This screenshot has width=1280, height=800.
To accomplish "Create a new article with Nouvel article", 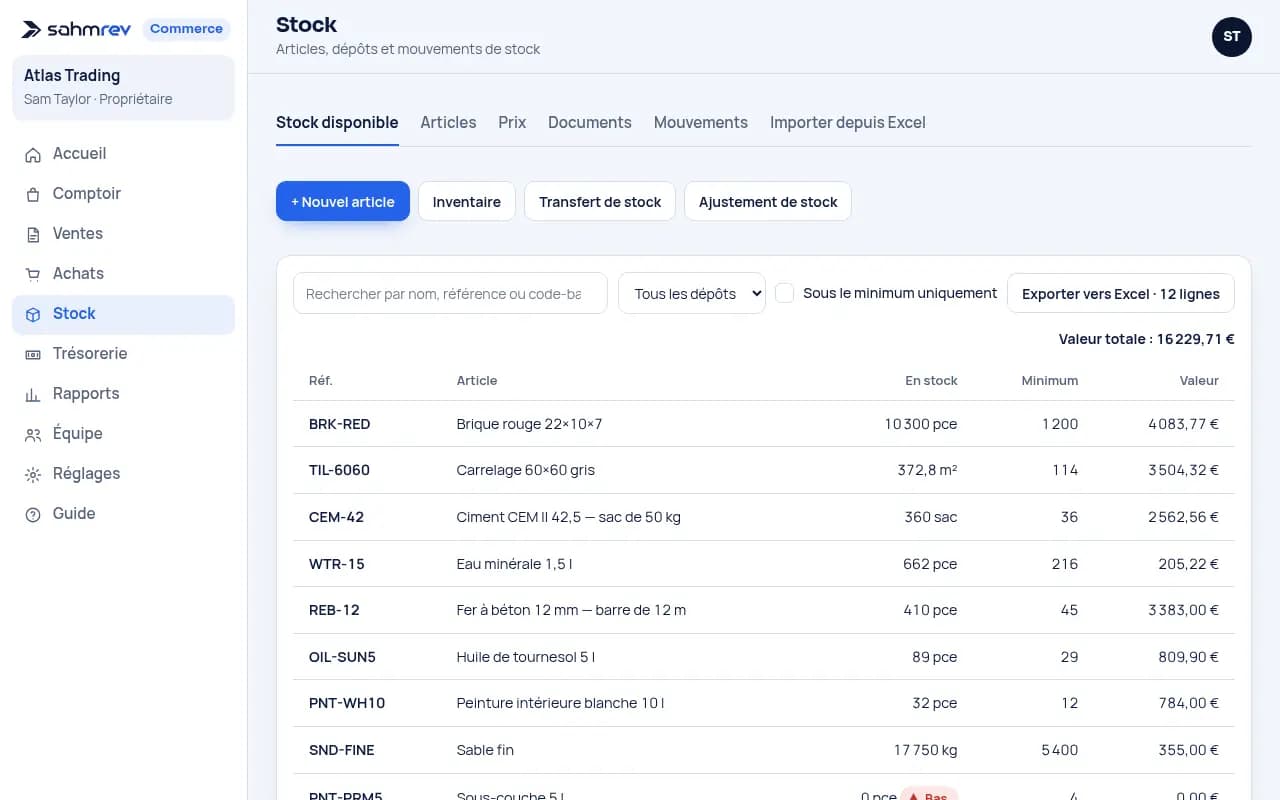I will (343, 201).
